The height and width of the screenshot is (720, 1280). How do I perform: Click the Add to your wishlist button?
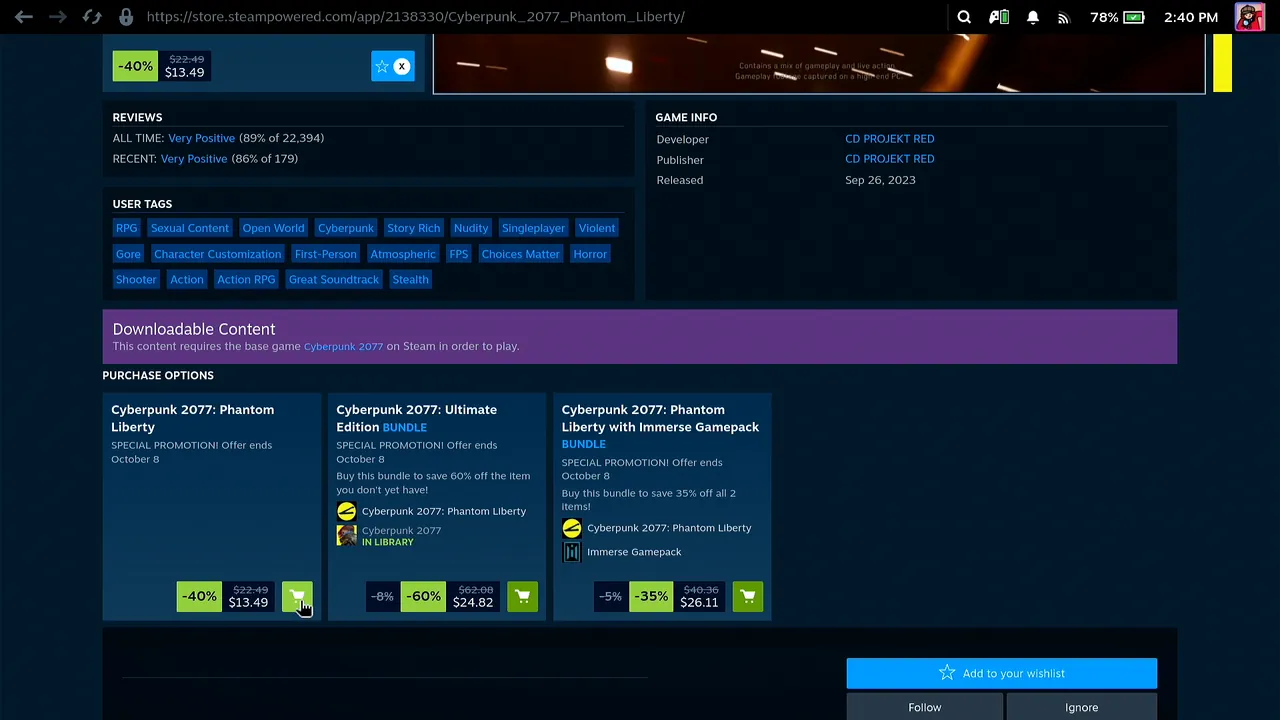[1001, 673]
